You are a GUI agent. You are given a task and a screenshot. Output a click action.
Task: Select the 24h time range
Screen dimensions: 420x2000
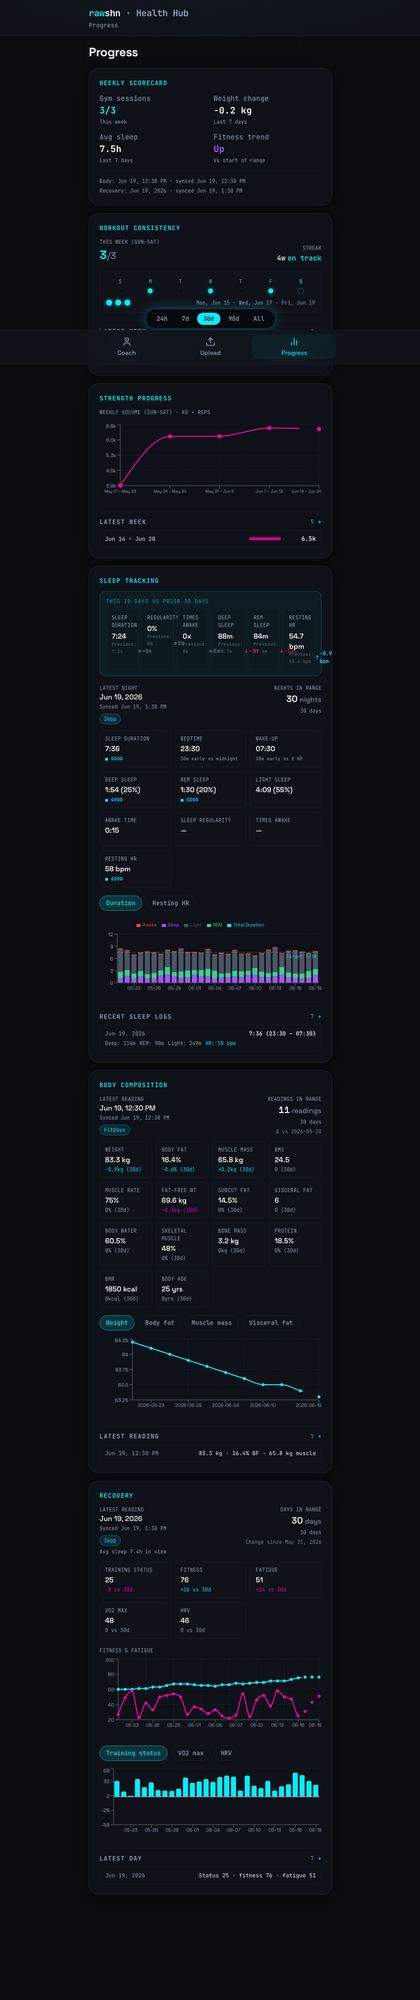(x=162, y=318)
